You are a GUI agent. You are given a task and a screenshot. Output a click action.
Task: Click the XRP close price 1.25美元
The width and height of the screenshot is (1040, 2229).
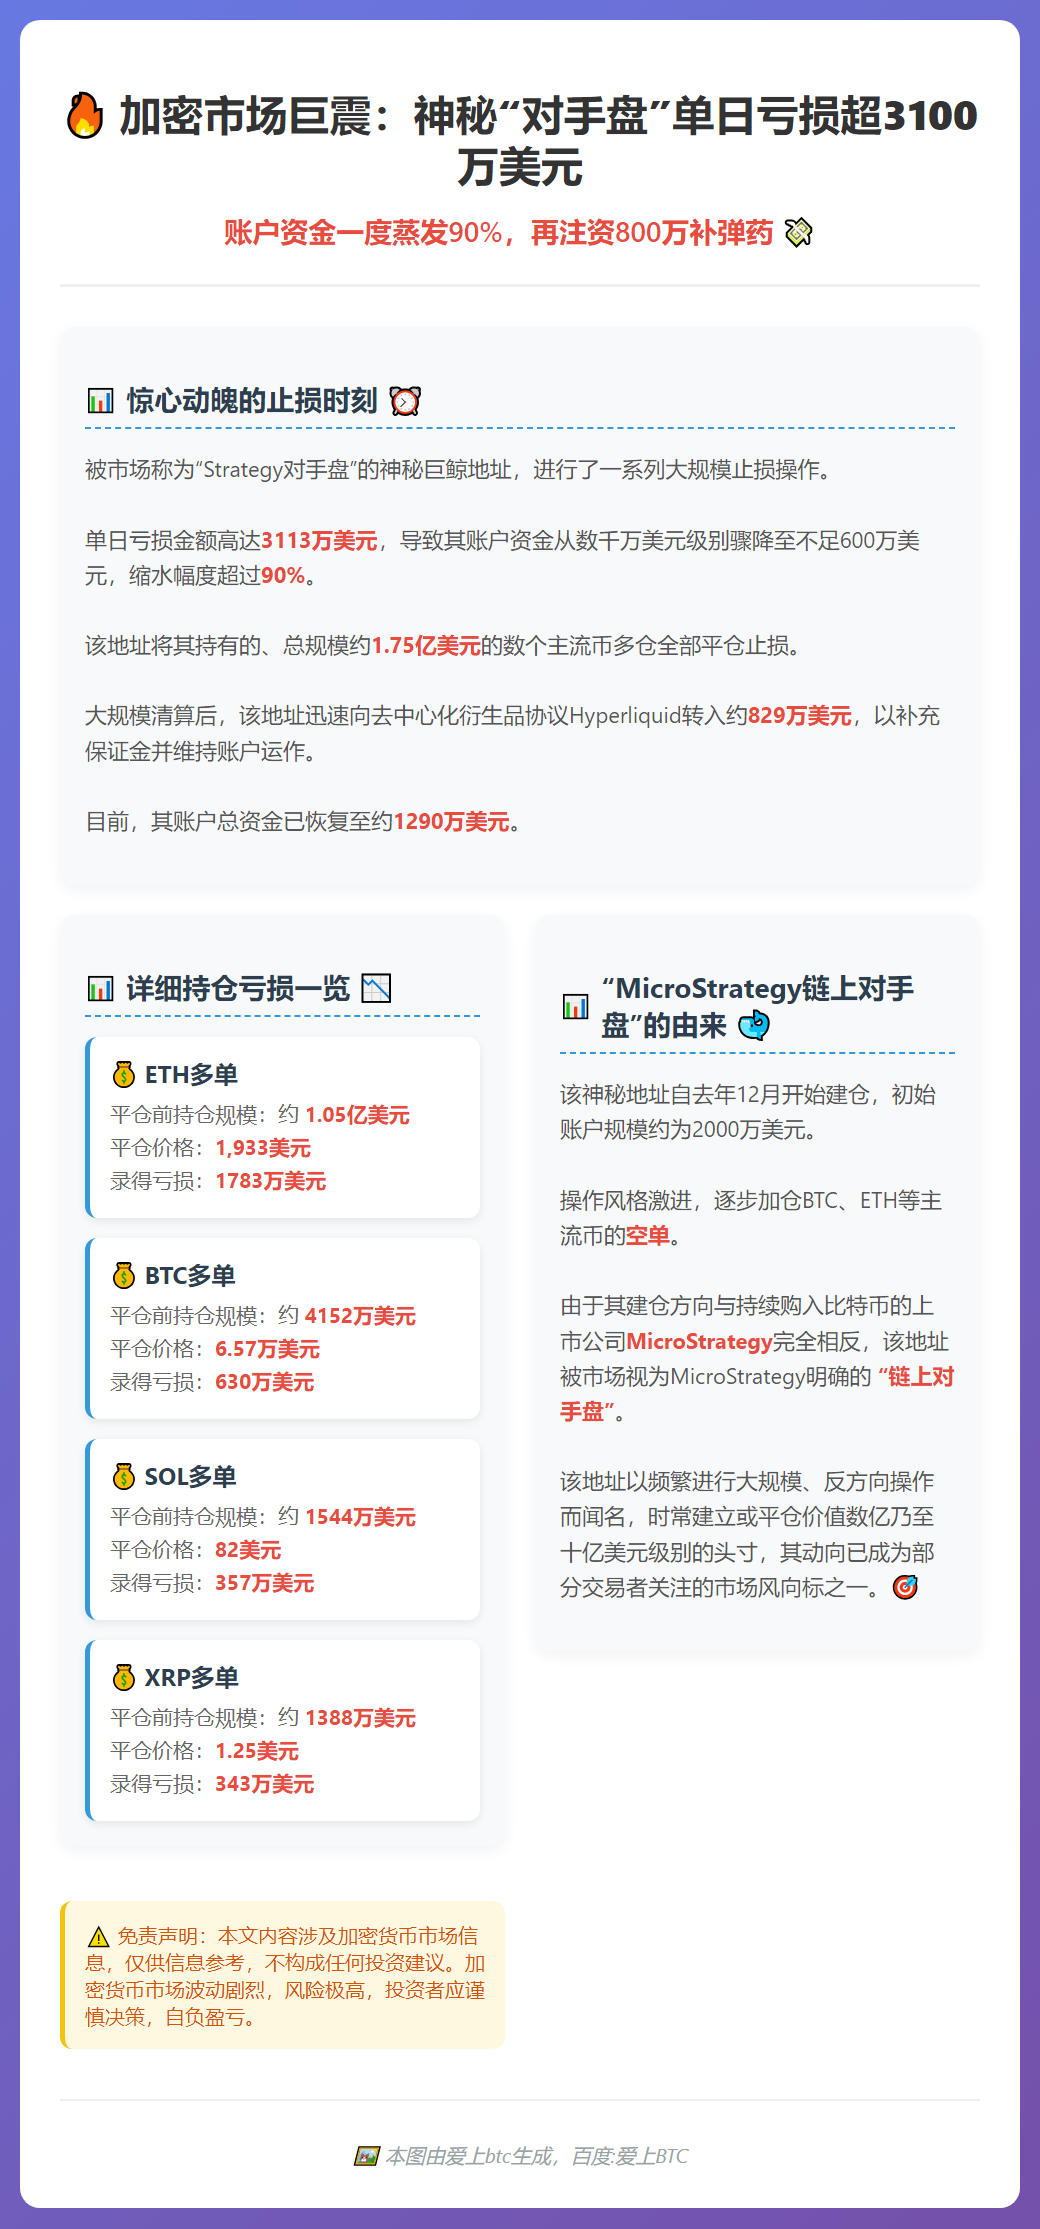(x=257, y=1751)
